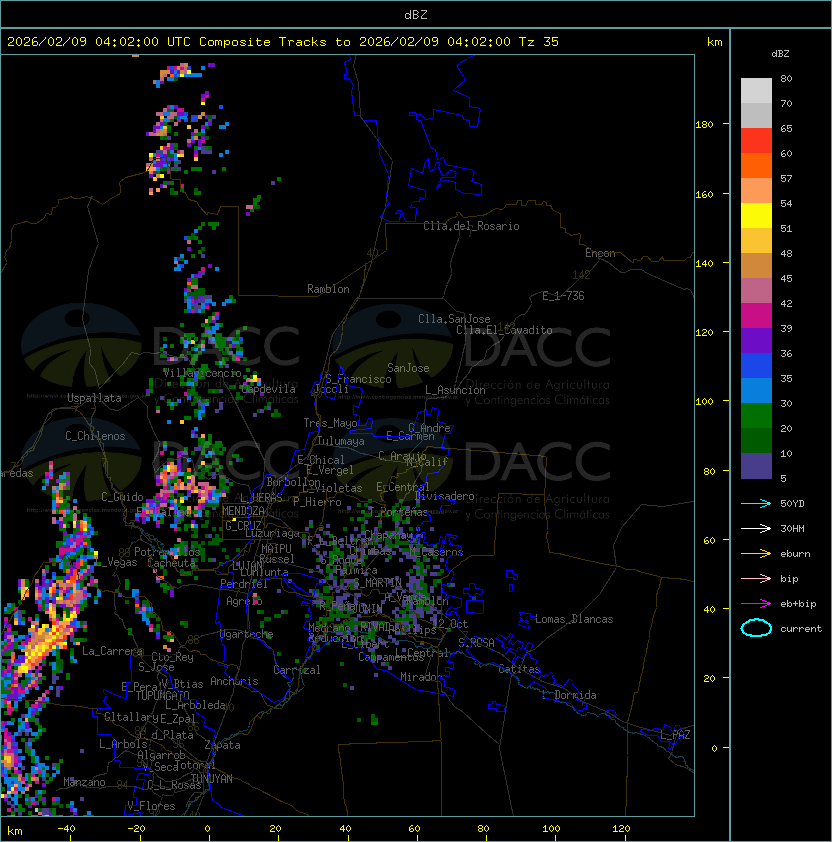Click the 'MENDOZA' city label
Viewport: 832px width, 842px height.
243,510
